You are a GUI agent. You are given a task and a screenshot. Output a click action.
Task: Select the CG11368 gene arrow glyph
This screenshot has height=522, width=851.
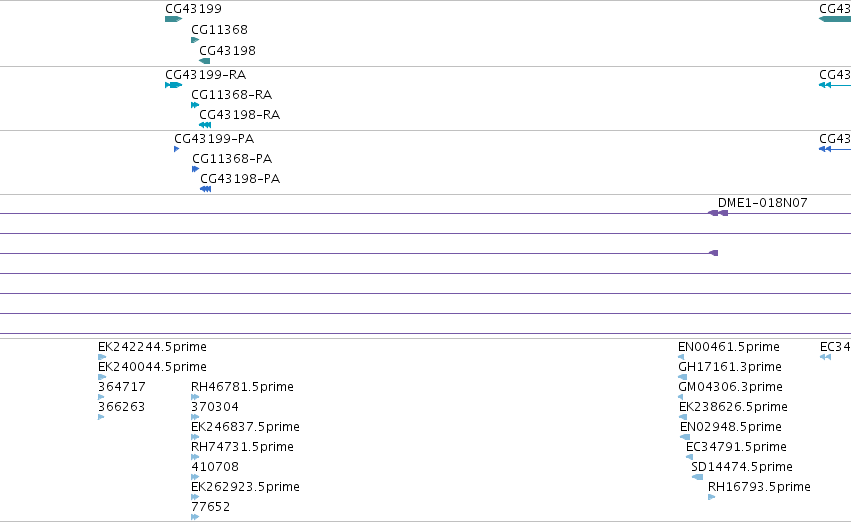195,40
